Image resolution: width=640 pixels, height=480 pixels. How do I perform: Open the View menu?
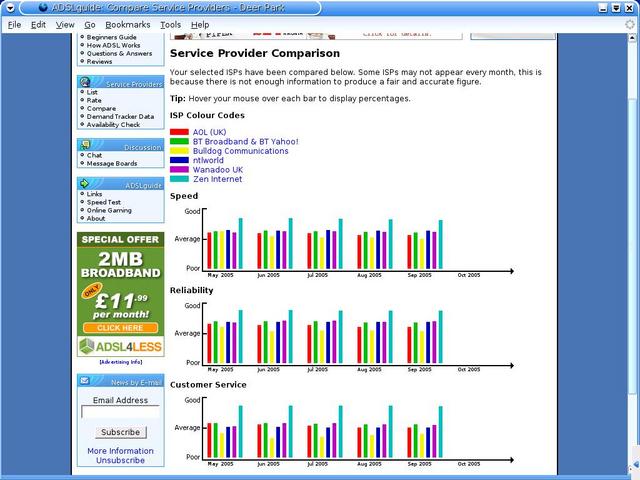(65, 24)
